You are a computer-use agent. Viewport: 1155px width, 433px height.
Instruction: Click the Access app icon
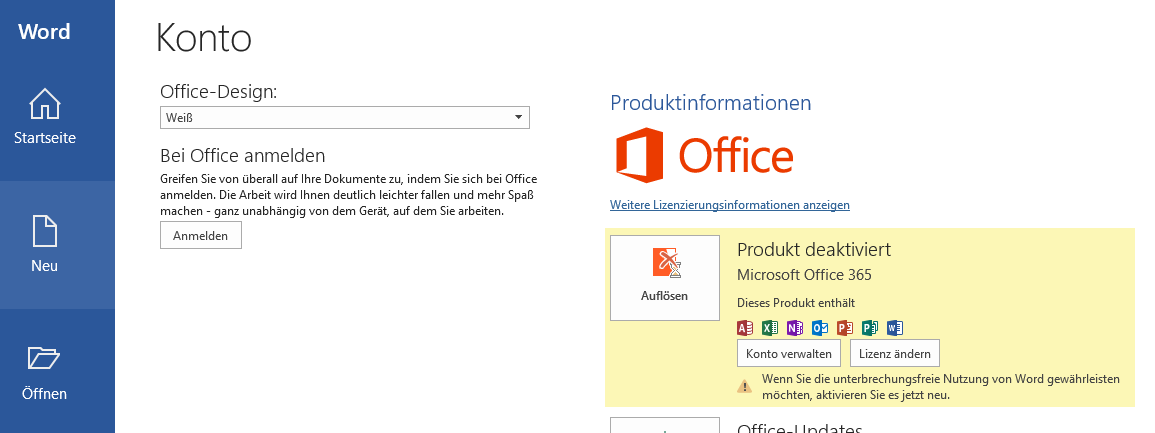pos(745,328)
